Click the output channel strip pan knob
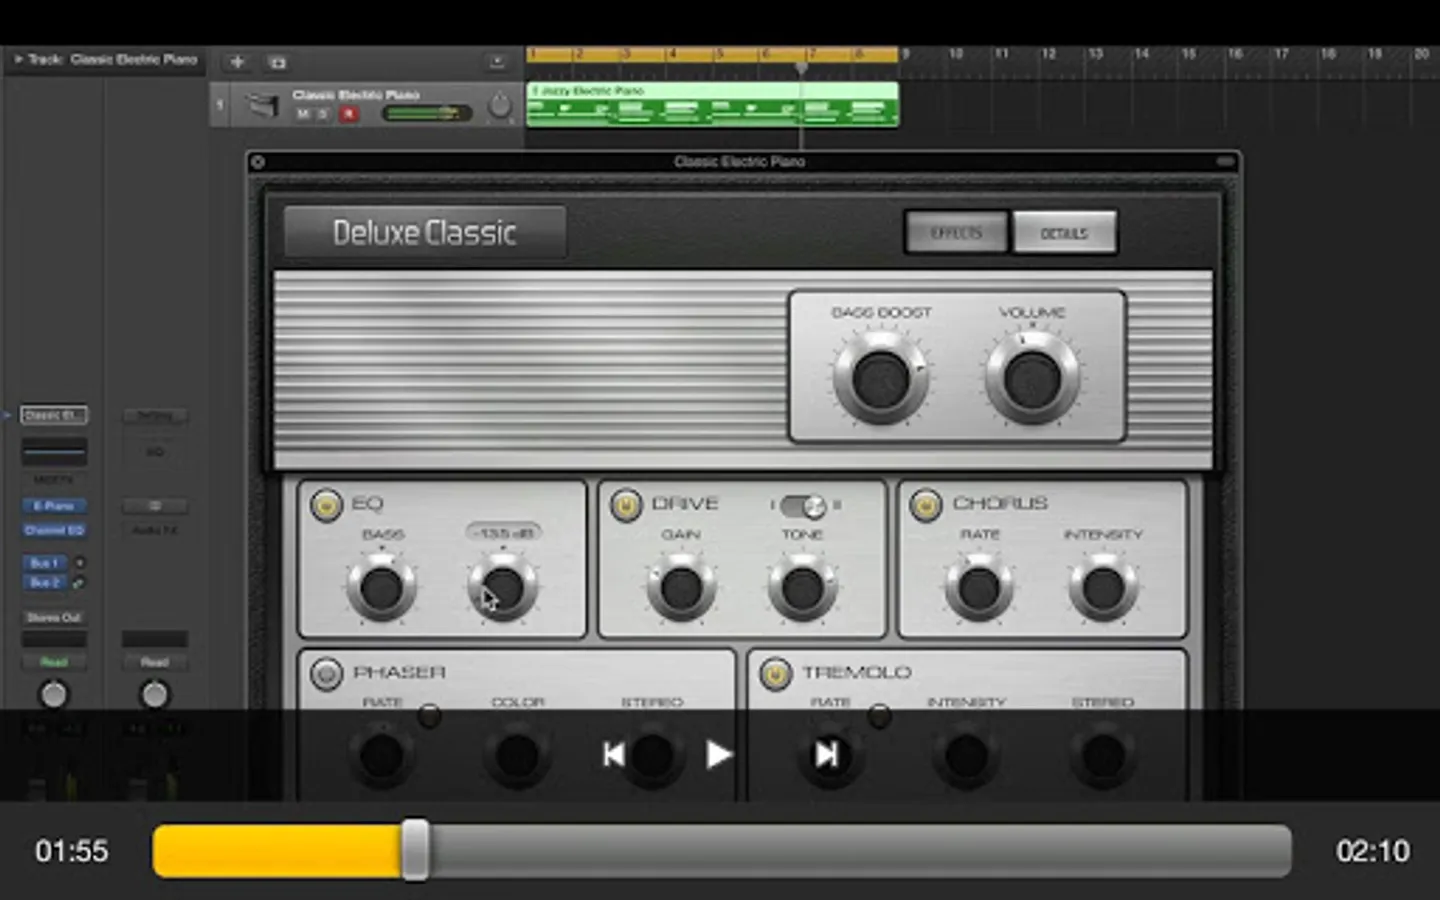Viewport: 1440px width, 900px height. pyautogui.click(x=154, y=694)
